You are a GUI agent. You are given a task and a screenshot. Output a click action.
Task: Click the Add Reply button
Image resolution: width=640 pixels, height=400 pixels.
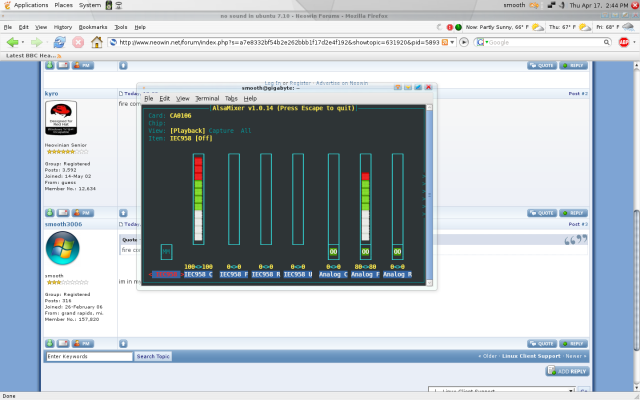[x=567, y=371]
